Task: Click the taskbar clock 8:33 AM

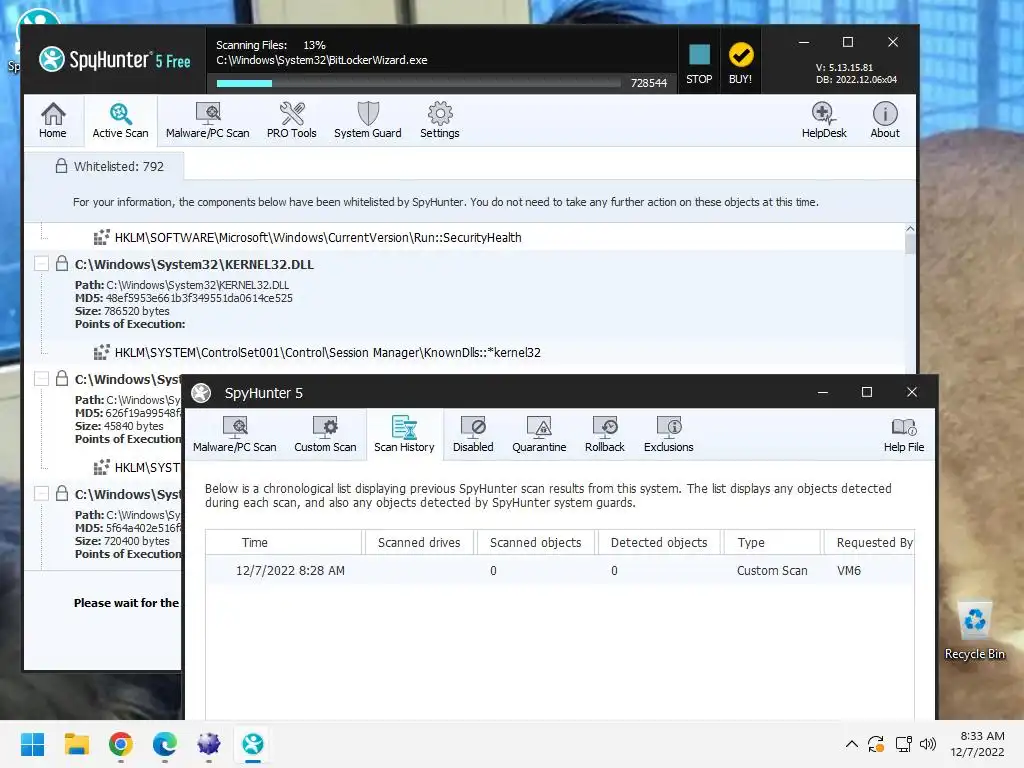Action: click(982, 736)
